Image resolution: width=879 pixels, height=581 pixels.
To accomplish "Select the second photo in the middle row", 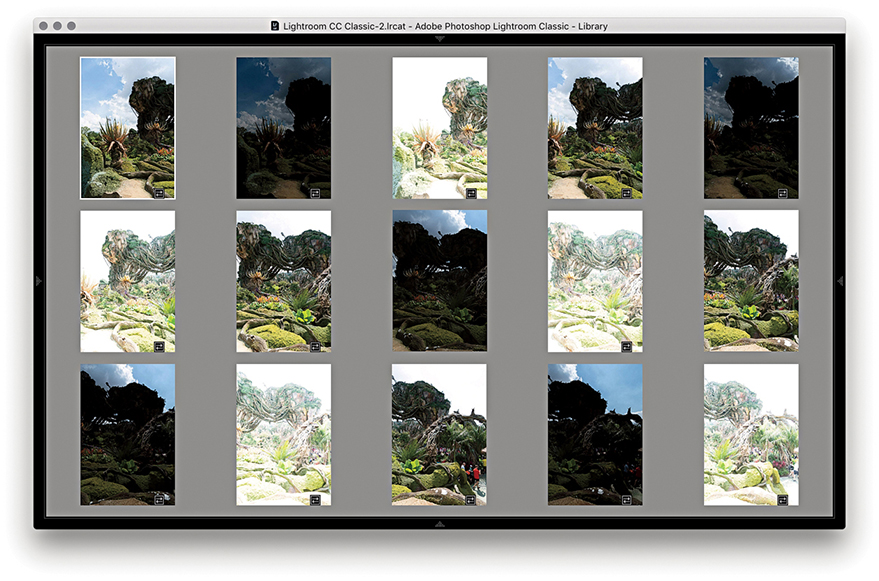I will [283, 281].
